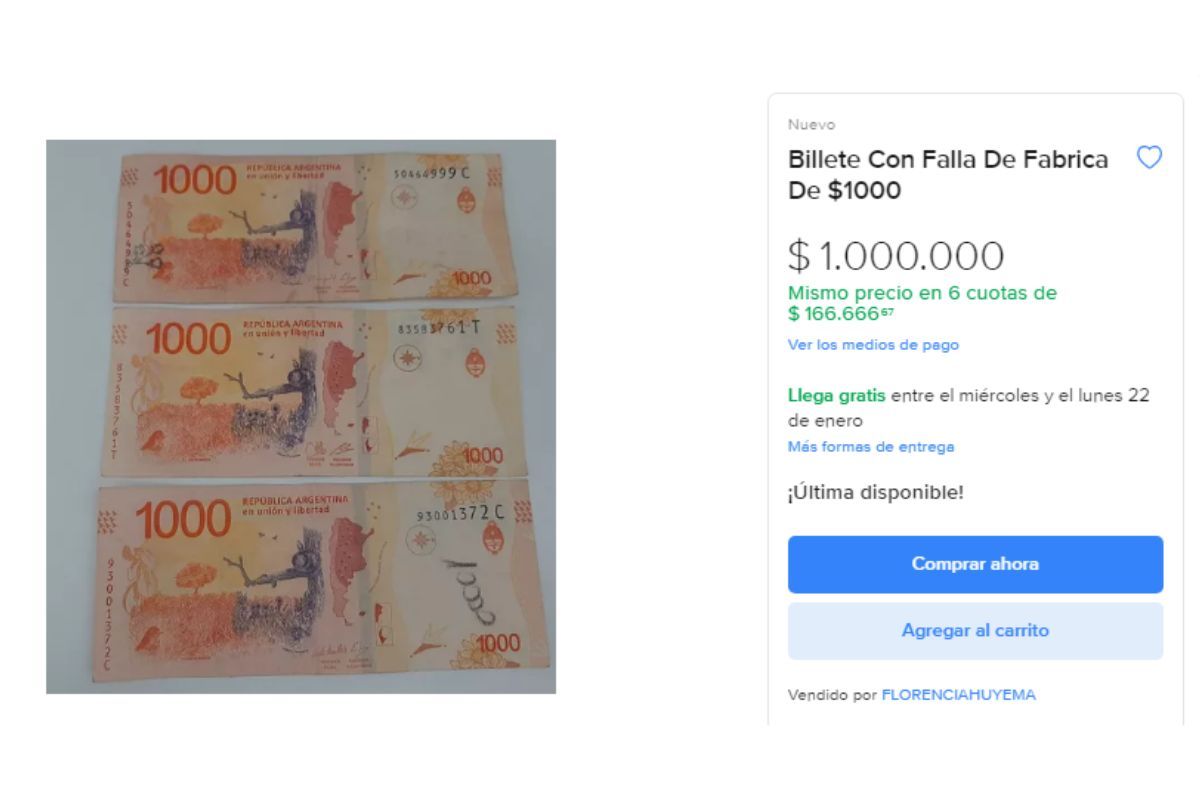Click the green Llega gratis shipping text
The image size is (1200, 800).
click(x=836, y=395)
